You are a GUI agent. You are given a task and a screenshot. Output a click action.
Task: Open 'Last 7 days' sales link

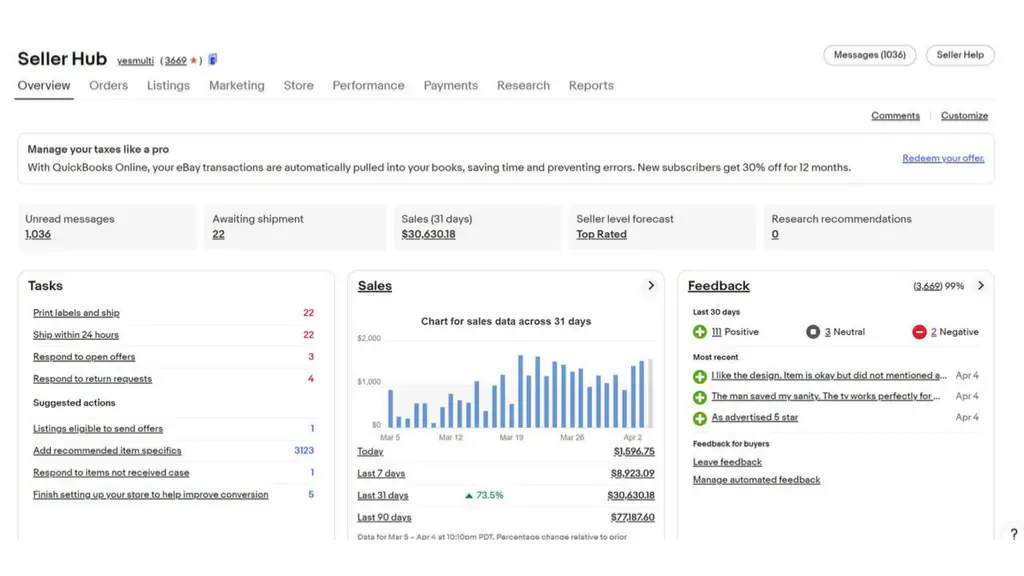point(381,473)
